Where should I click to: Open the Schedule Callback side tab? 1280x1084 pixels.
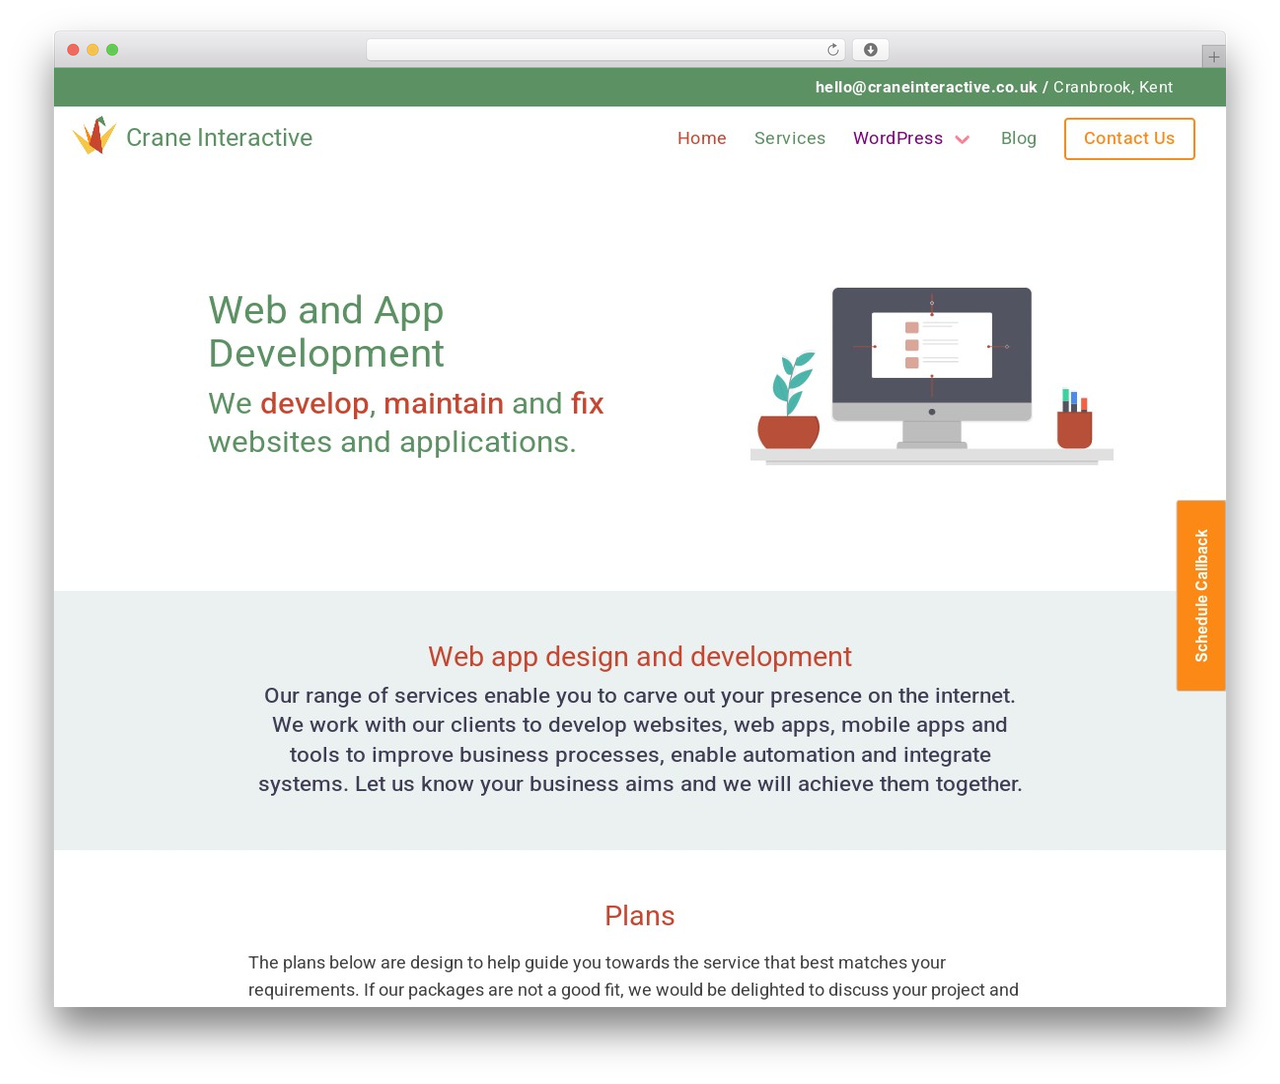pyautogui.click(x=1201, y=595)
